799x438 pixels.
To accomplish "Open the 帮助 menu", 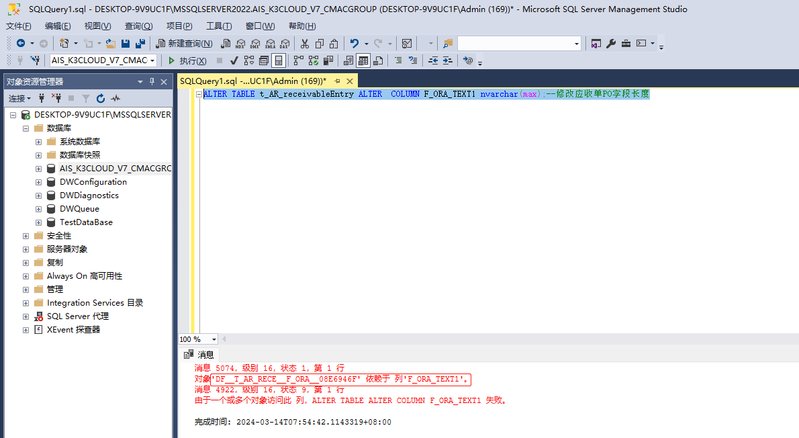I will (x=302, y=26).
